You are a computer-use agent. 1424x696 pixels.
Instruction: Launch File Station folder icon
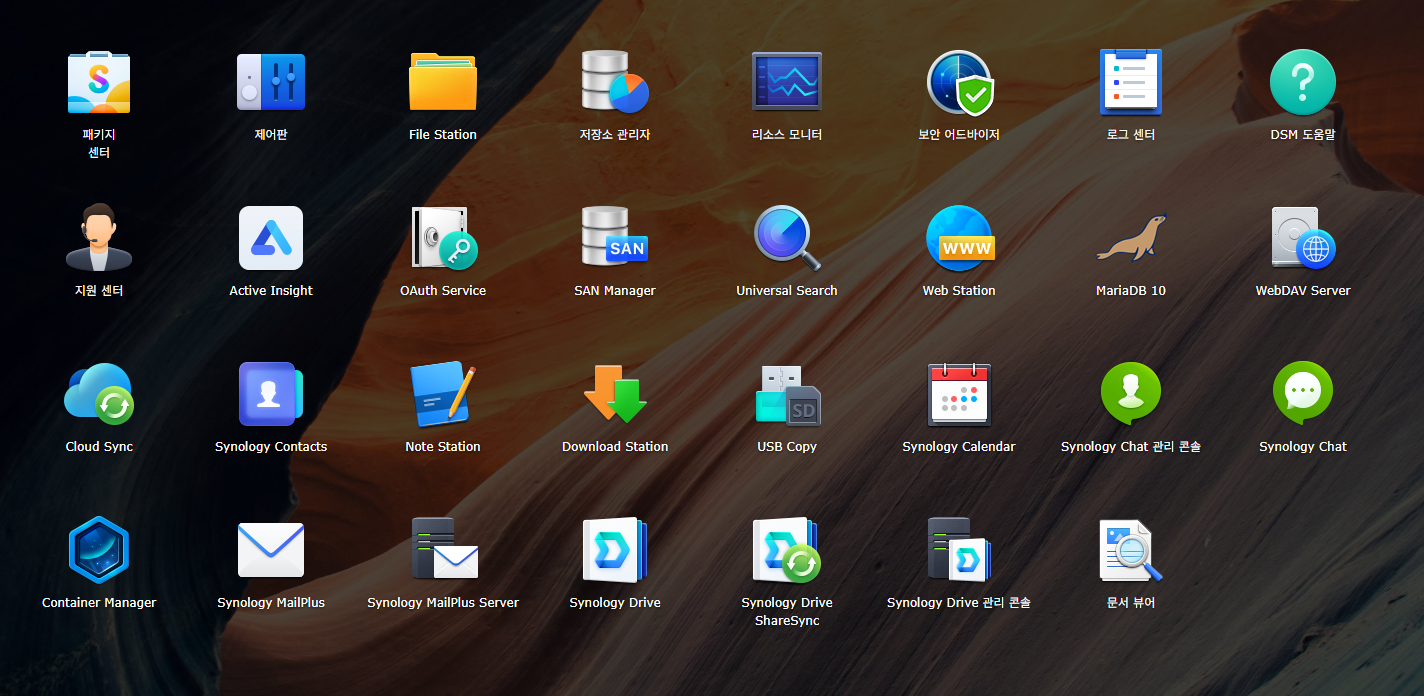443,82
